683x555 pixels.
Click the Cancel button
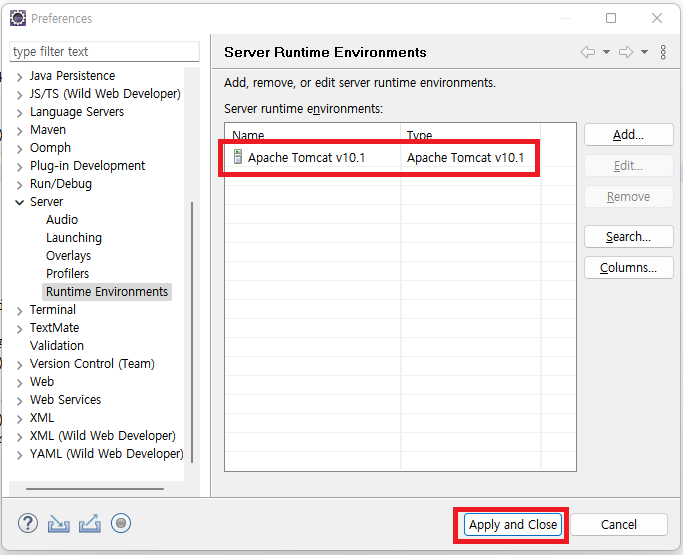tap(619, 525)
